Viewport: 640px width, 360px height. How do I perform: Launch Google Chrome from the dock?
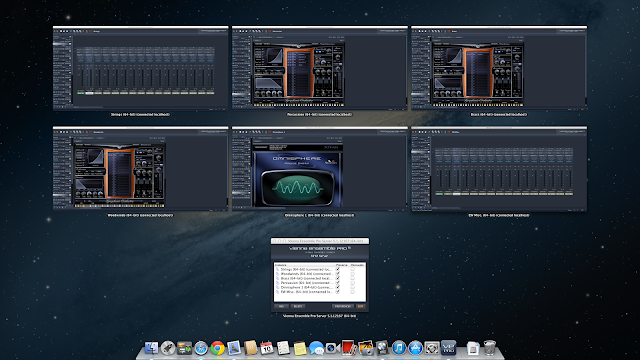(218, 348)
